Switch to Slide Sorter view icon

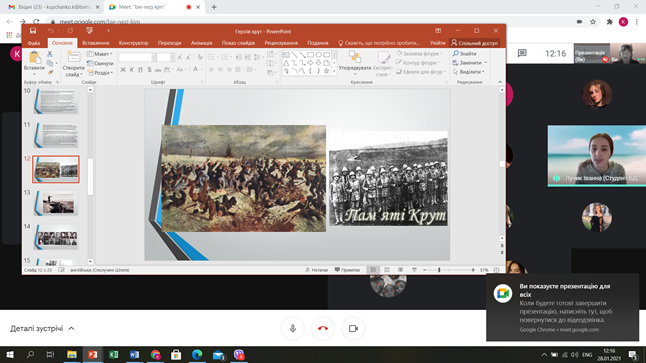pos(386,270)
